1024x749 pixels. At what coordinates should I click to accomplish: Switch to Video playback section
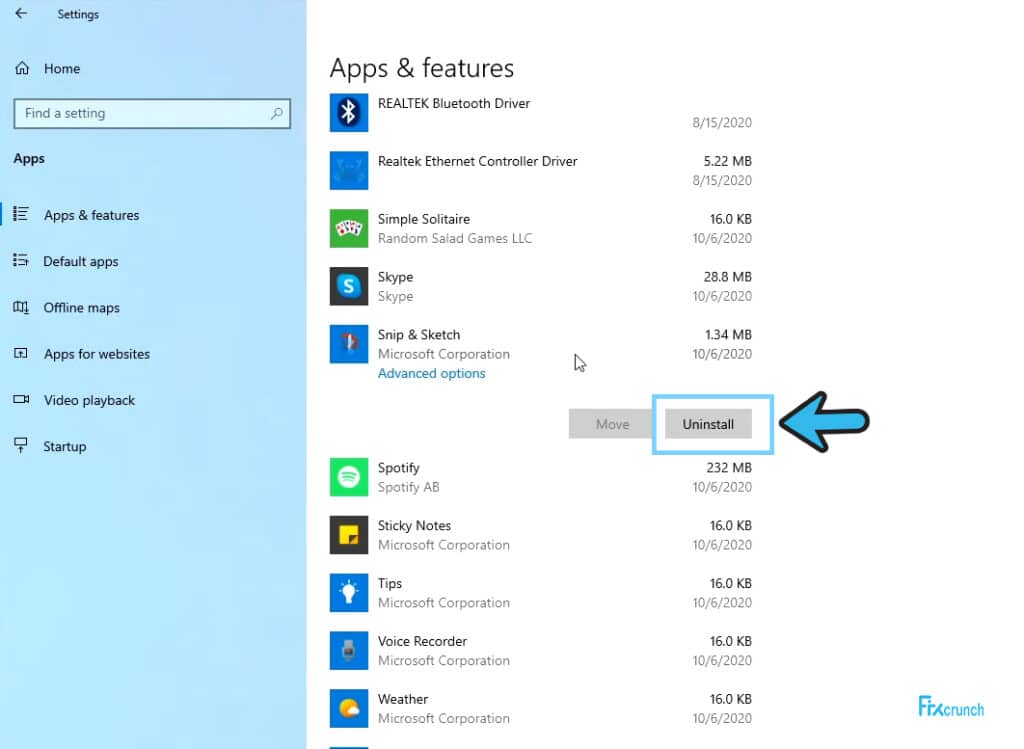(x=89, y=400)
